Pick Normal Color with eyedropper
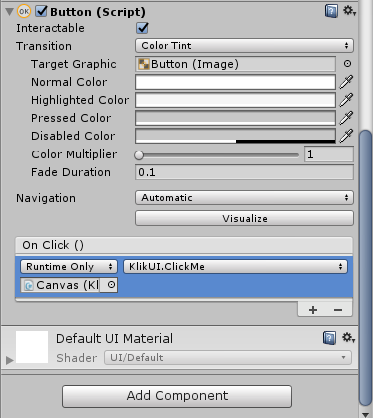This screenshot has height=419, width=373. [x=346, y=82]
